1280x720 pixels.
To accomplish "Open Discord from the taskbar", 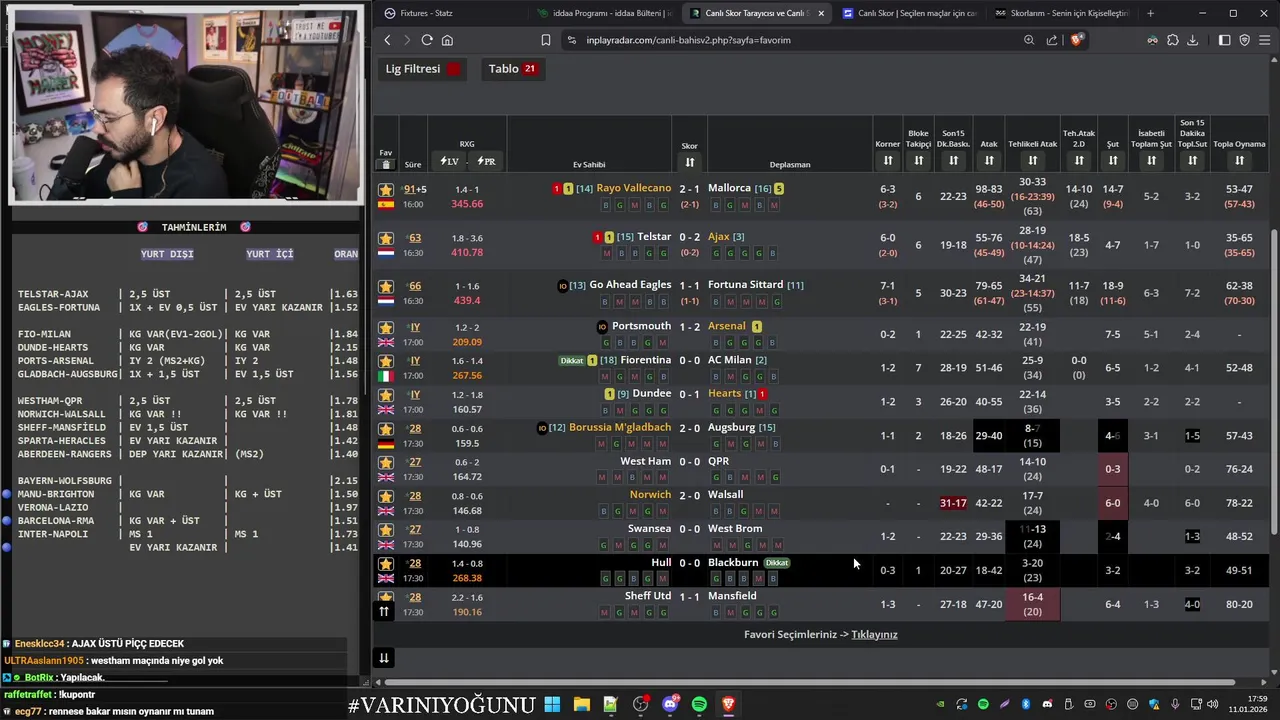I will 670,704.
